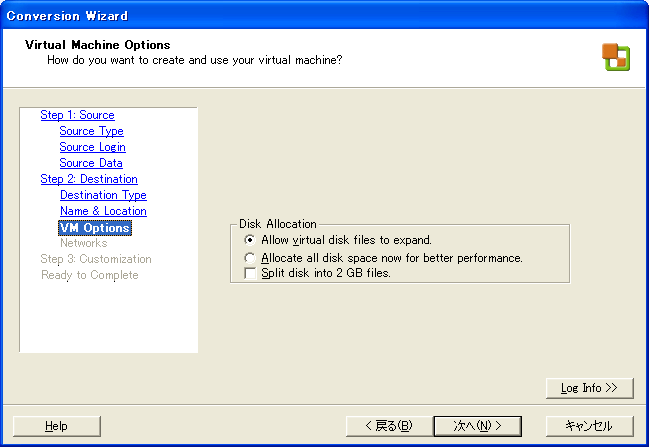Select 'Allow virtual disk files to expand' option
Viewport: 649px width, 447px height.
(250, 240)
